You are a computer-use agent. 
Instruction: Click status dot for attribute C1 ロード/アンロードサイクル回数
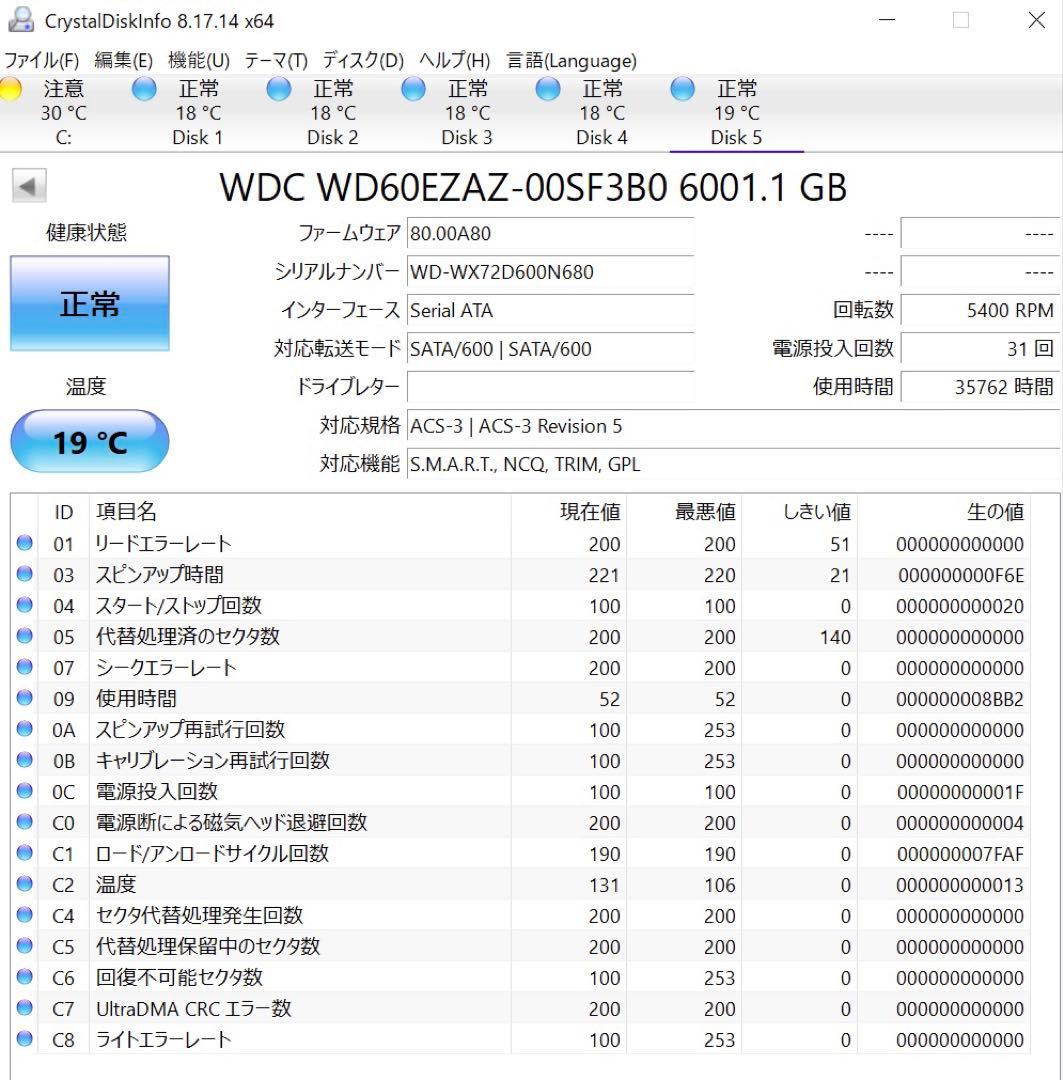pos(25,853)
